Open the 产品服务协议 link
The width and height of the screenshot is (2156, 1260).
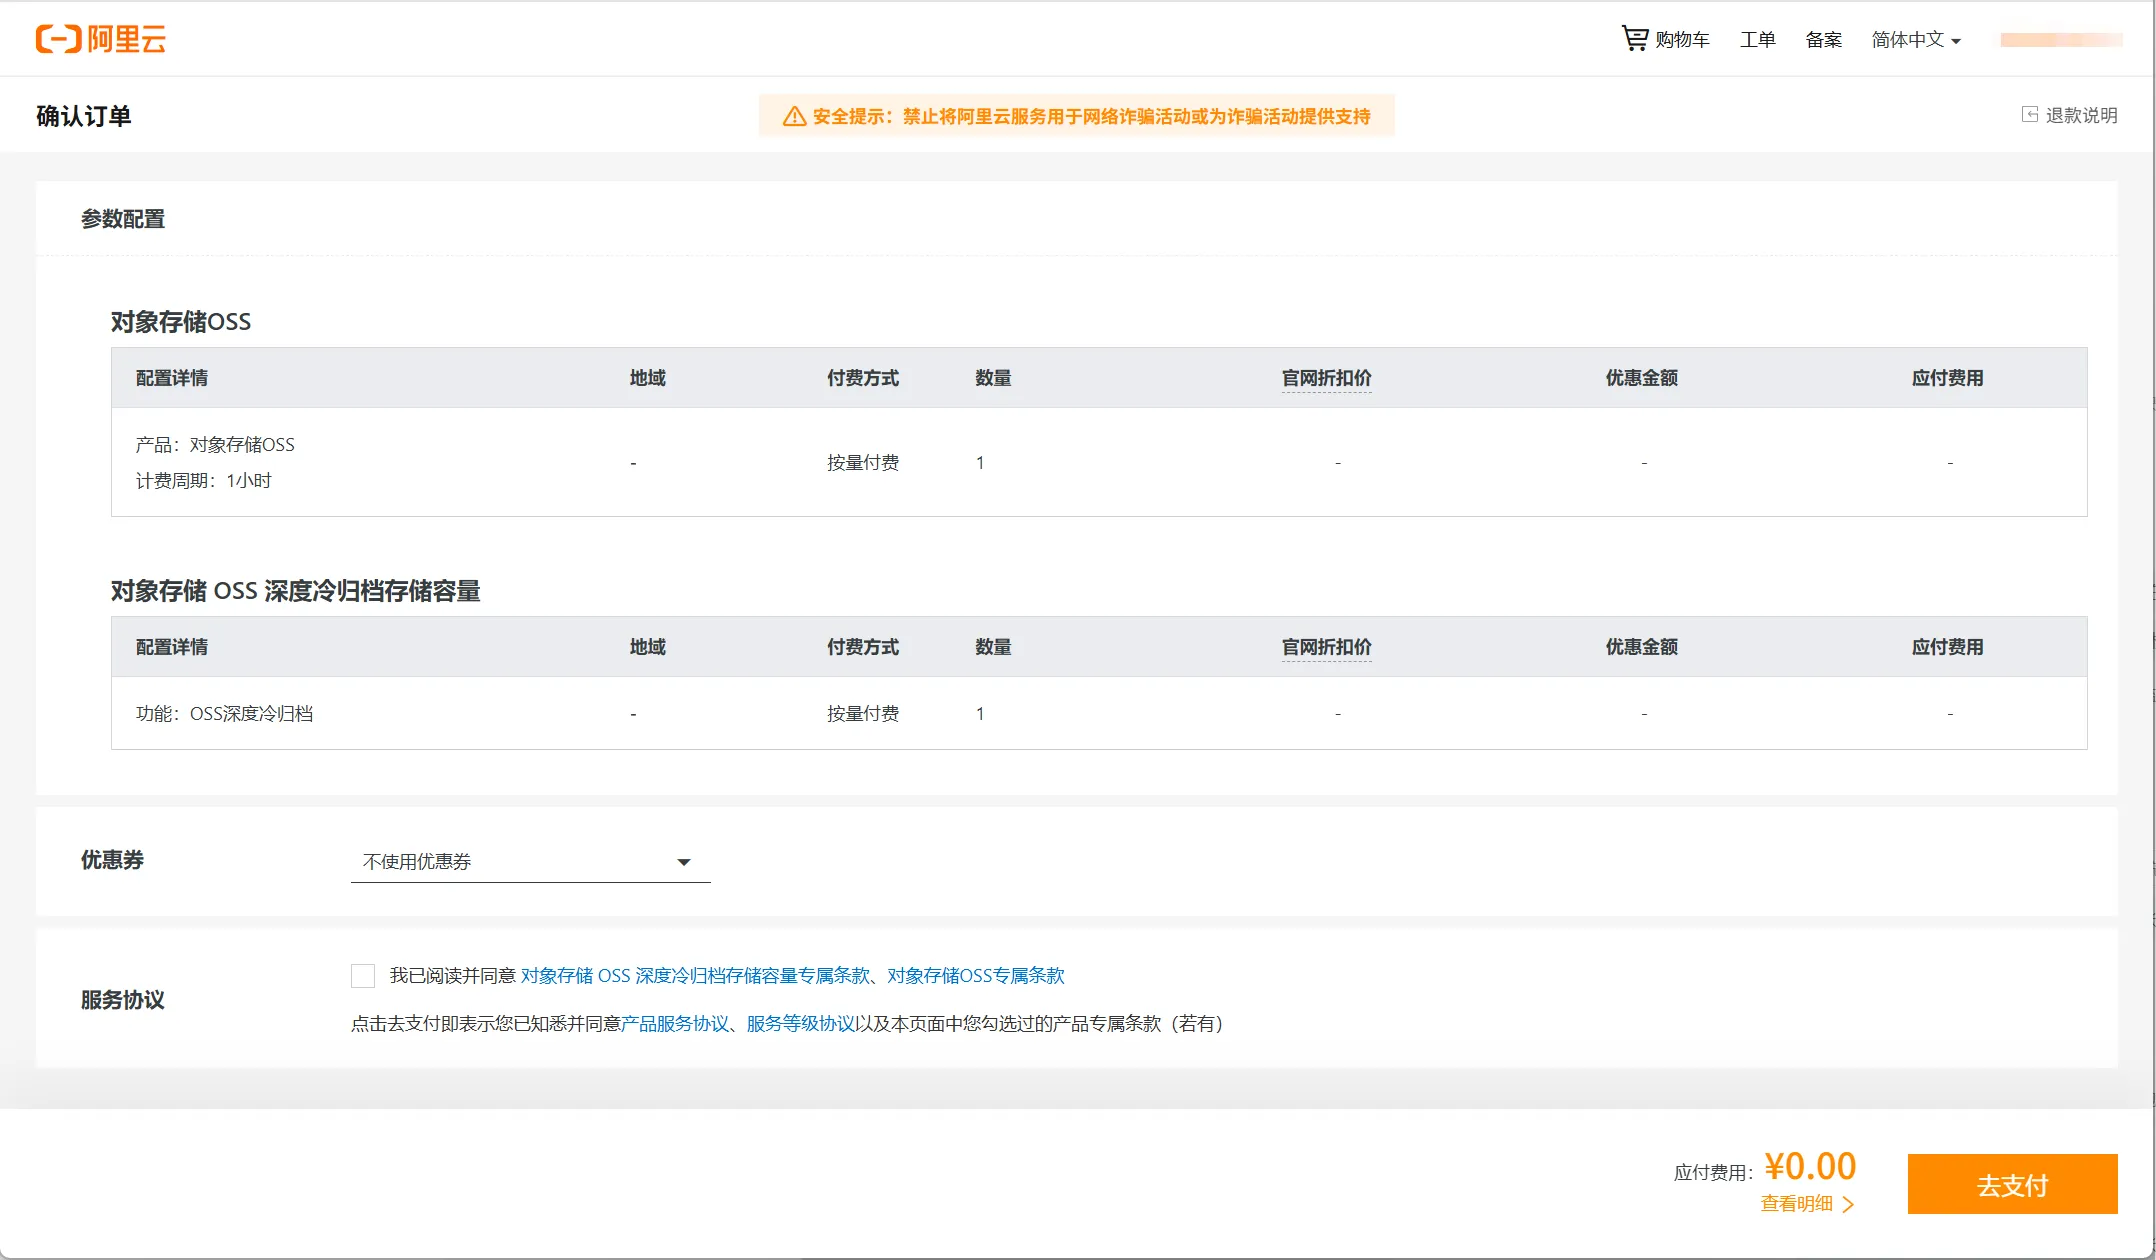pos(675,1023)
